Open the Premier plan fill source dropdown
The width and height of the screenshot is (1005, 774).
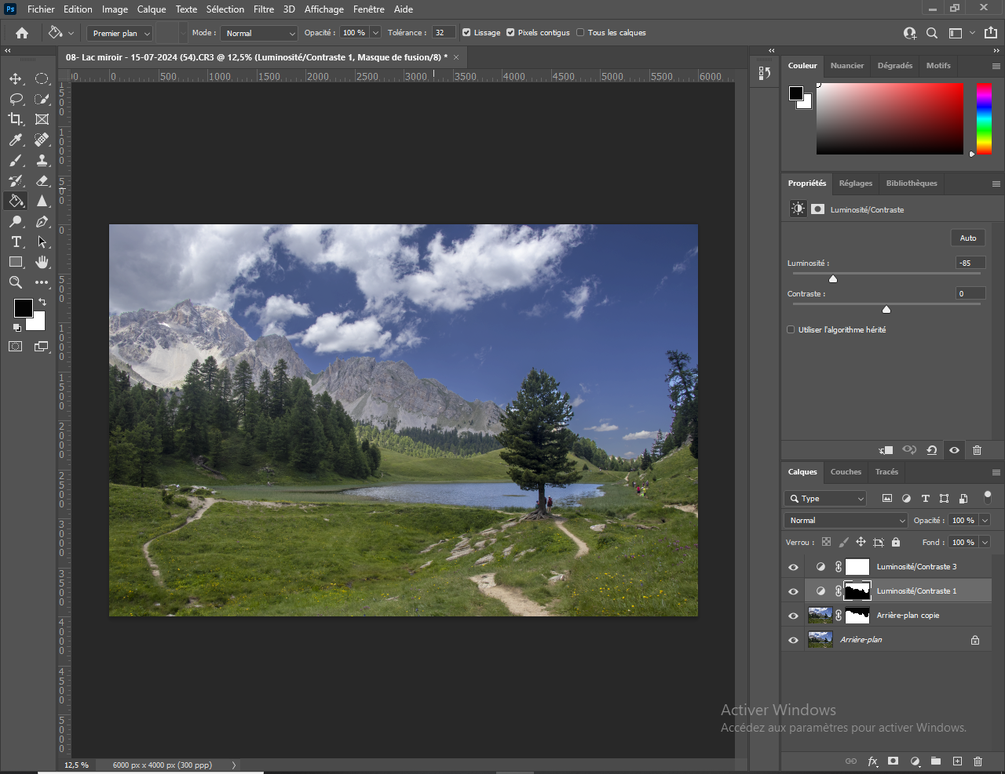point(120,33)
